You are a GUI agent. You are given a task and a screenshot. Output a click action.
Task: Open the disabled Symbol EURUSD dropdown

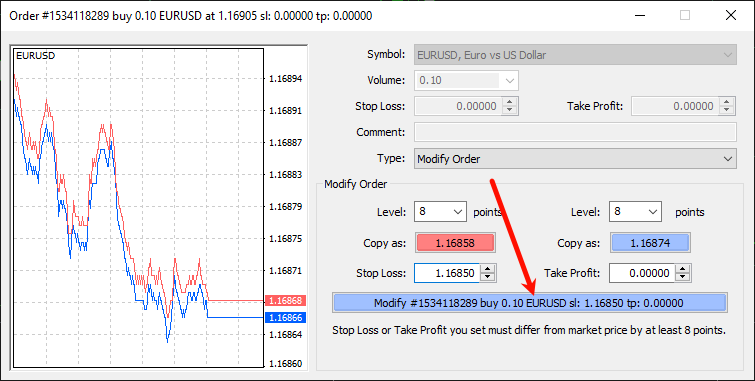tap(575, 55)
